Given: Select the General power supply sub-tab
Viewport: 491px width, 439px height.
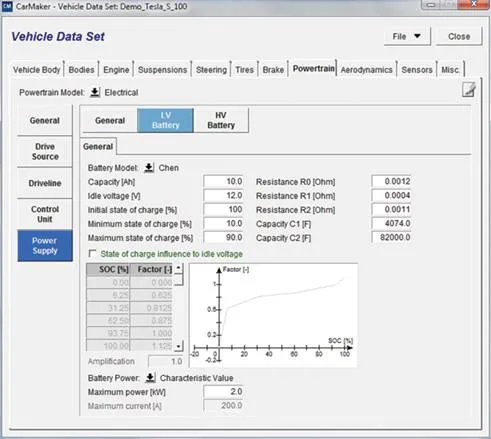Looking at the screenshot, I should [110, 120].
